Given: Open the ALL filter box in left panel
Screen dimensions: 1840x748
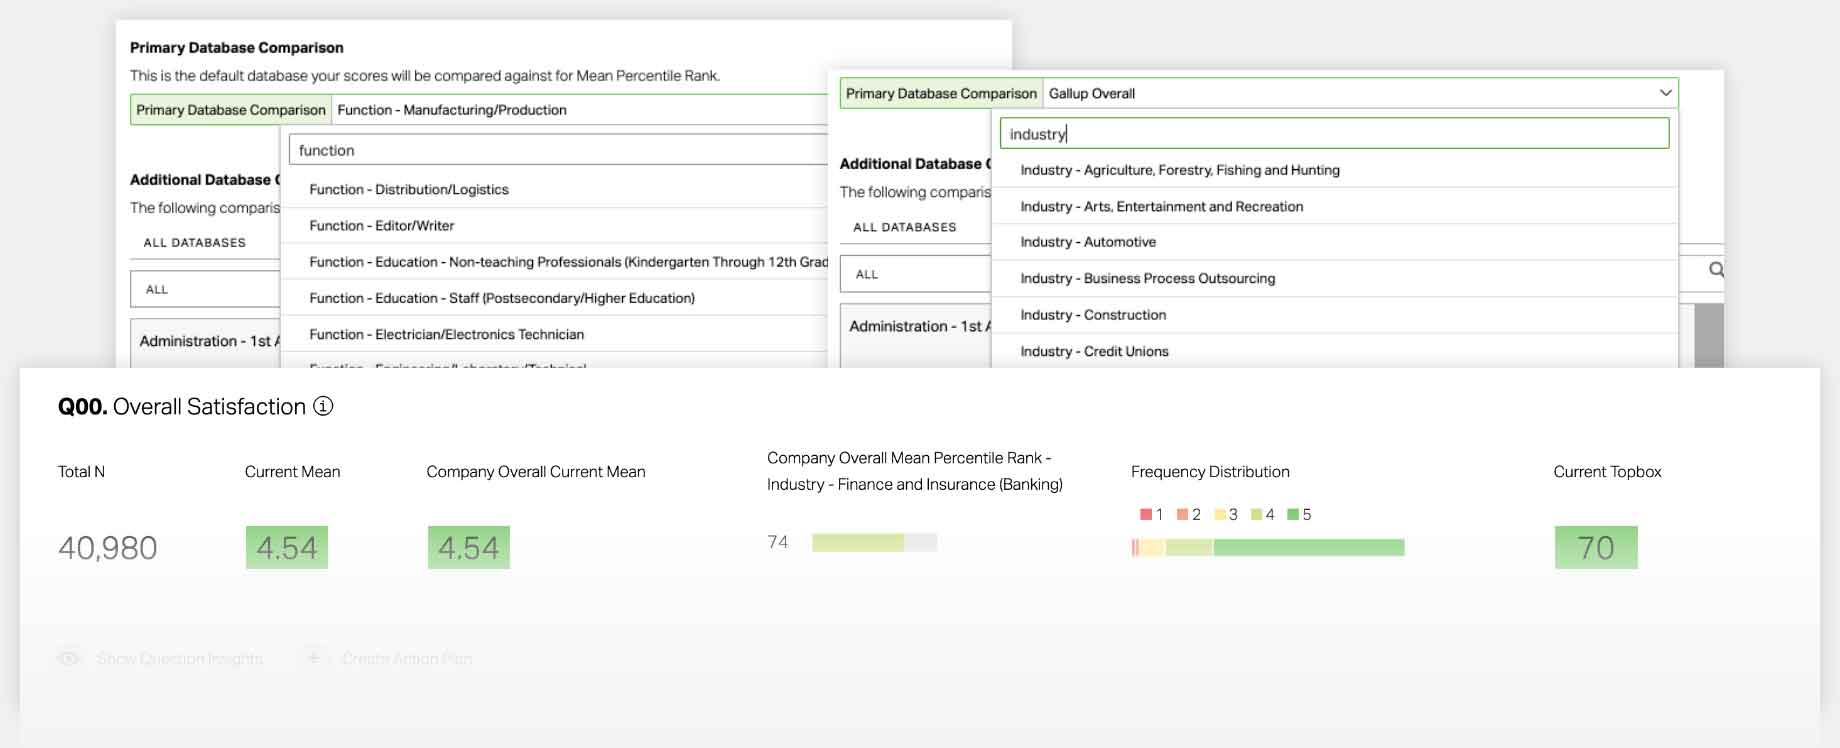Looking at the screenshot, I should [205, 289].
